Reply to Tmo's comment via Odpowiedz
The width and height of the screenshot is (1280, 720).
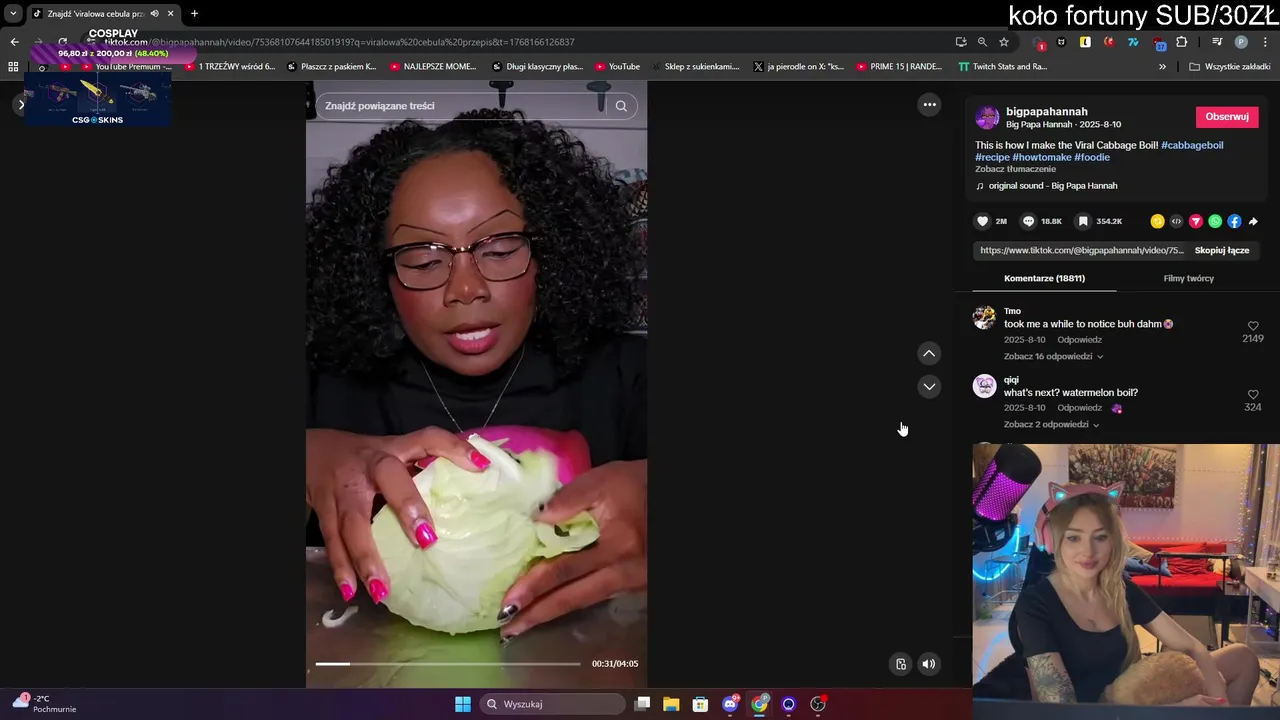[x=1080, y=340]
